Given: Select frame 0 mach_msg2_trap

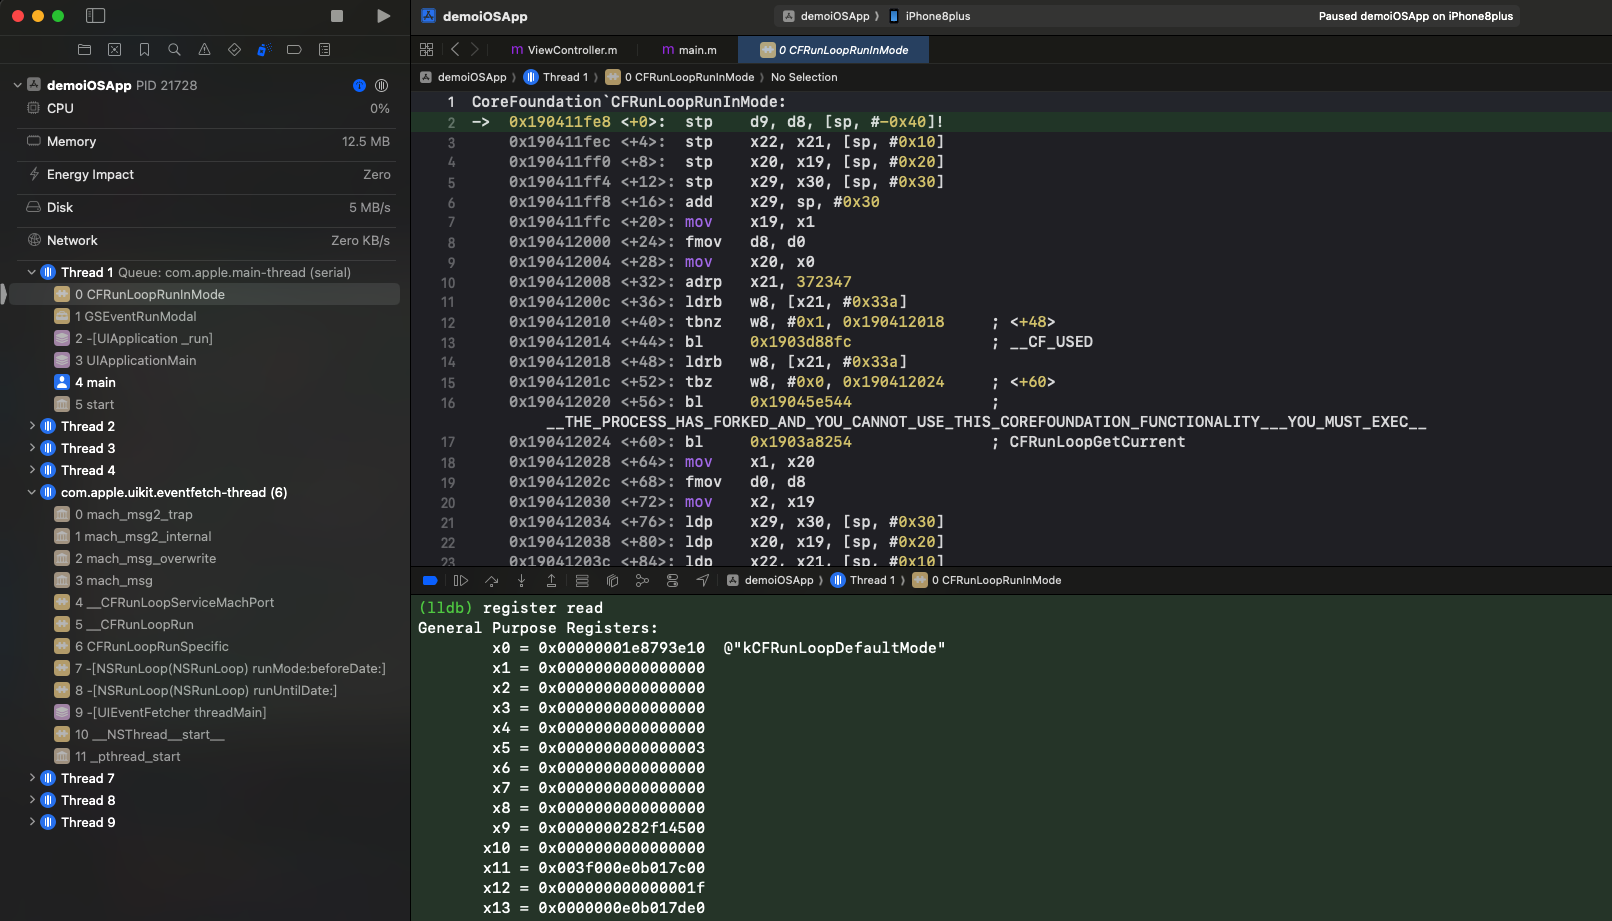Looking at the screenshot, I should point(204,514).
